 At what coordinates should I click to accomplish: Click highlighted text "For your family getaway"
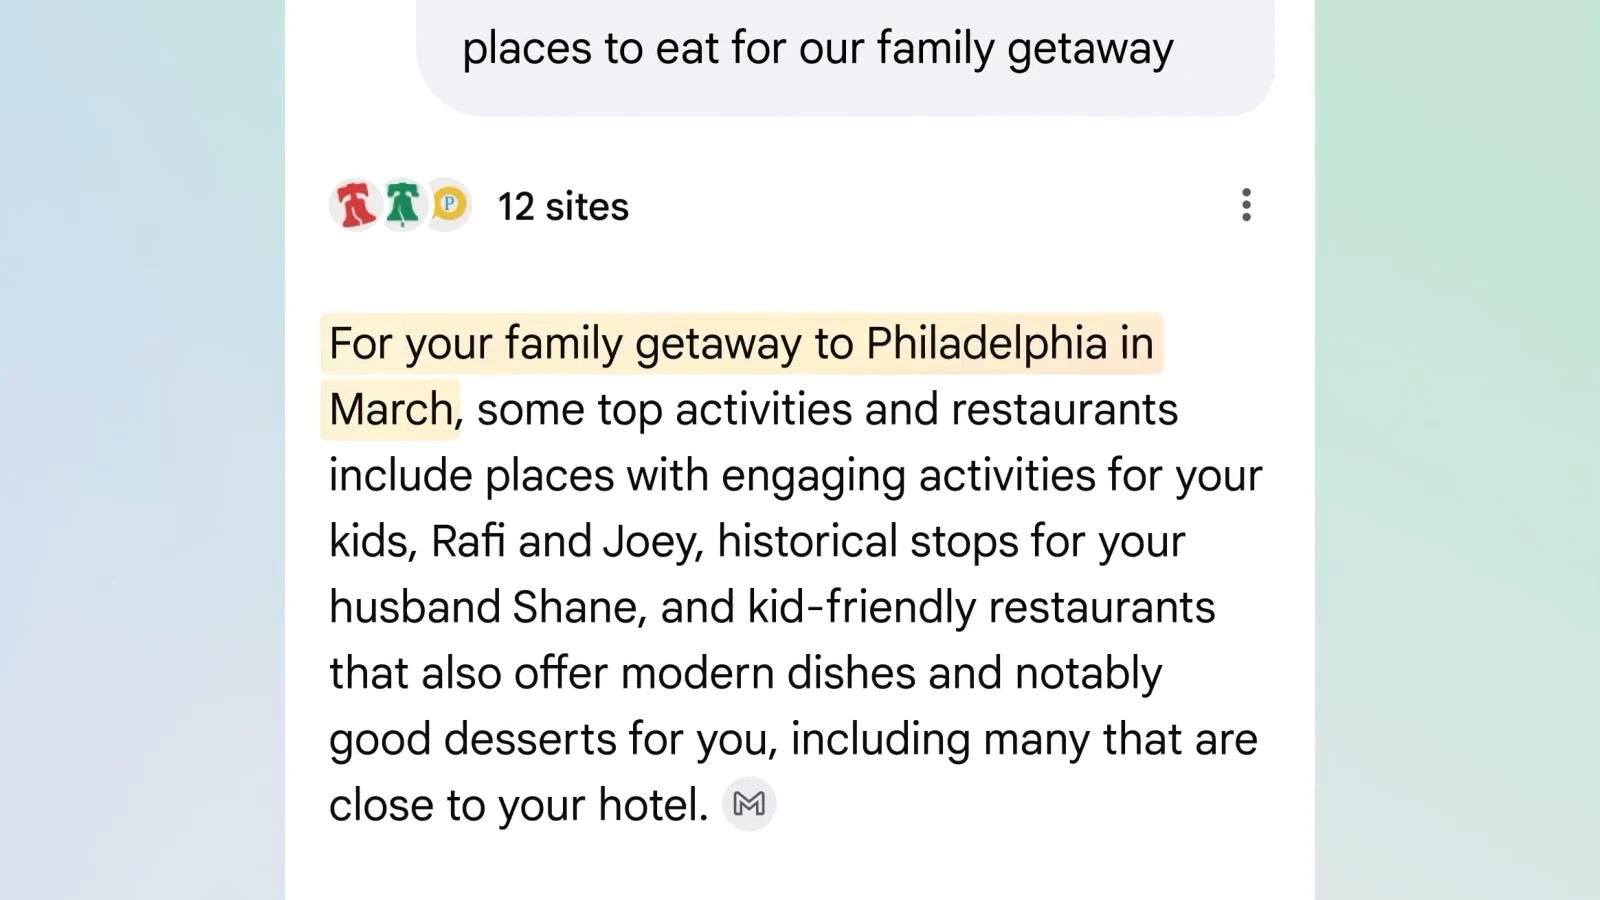565,344
